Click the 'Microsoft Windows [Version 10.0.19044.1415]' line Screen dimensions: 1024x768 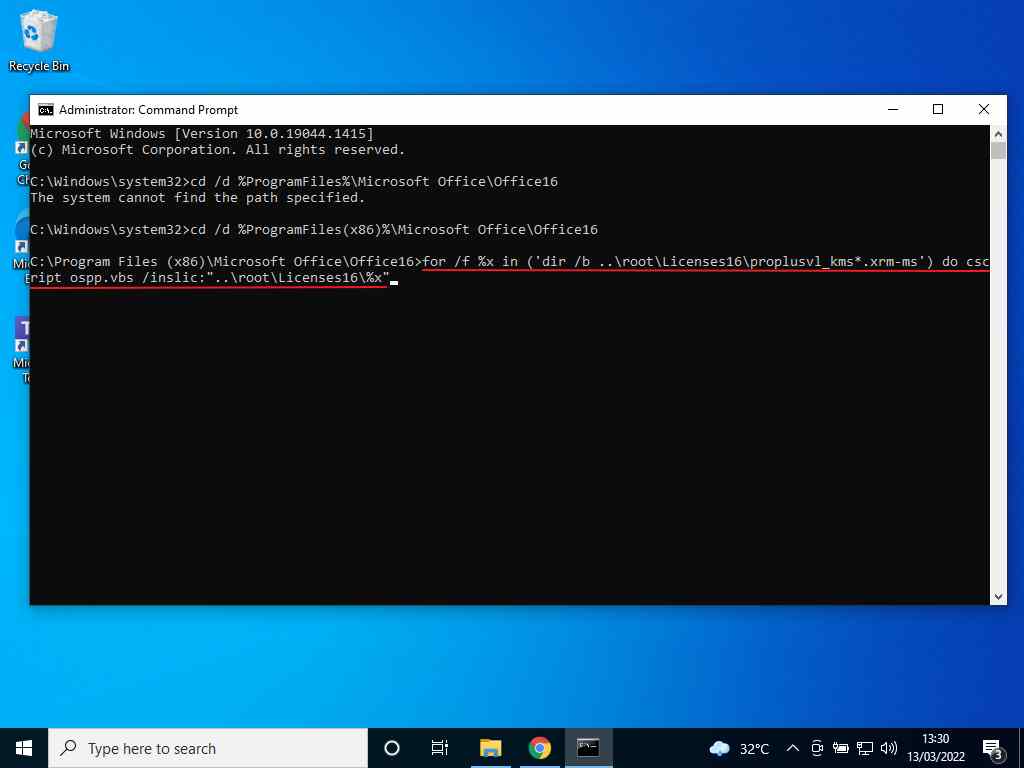(x=202, y=133)
